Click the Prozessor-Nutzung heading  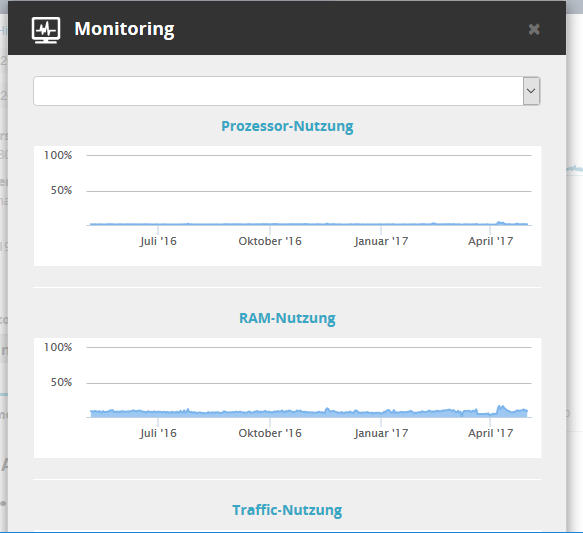click(287, 126)
